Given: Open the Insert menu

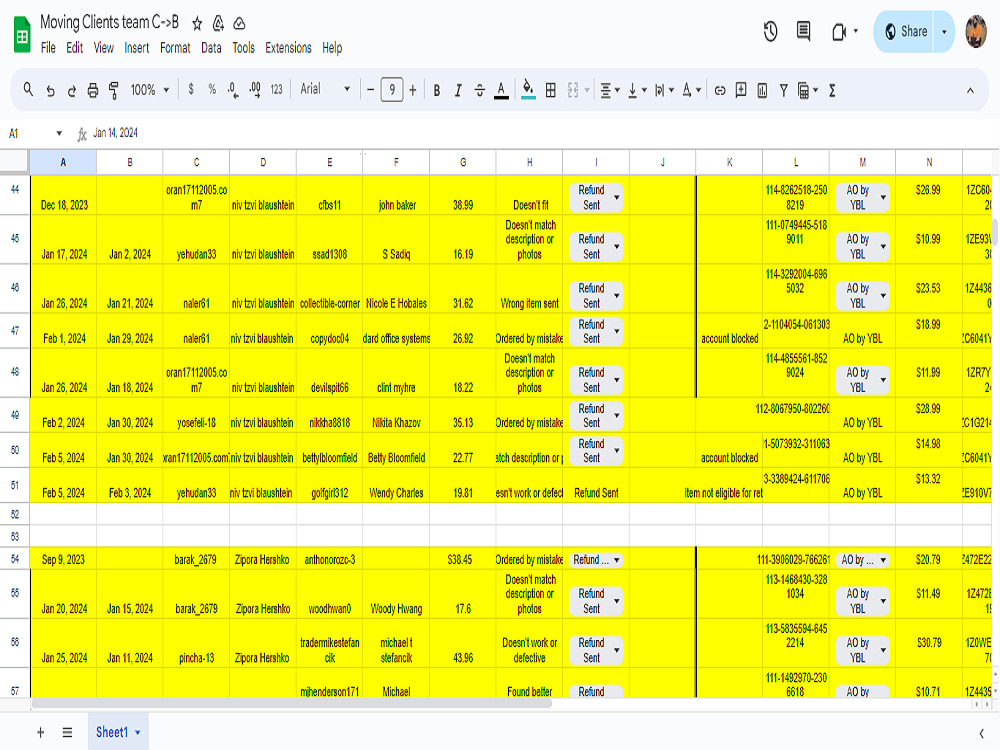Looking at the screenshot, I should 136,48.
